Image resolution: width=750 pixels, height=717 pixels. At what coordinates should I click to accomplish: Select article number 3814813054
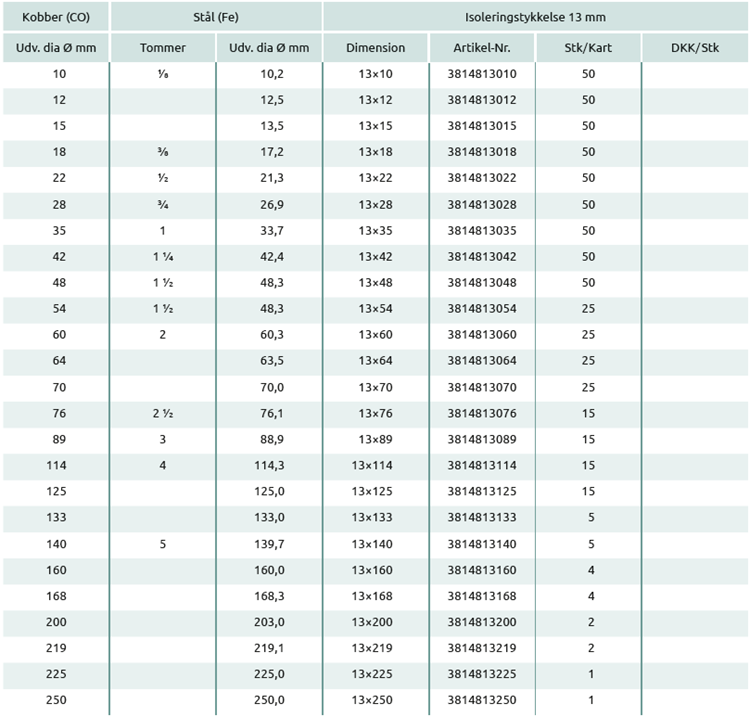(482, 309)
